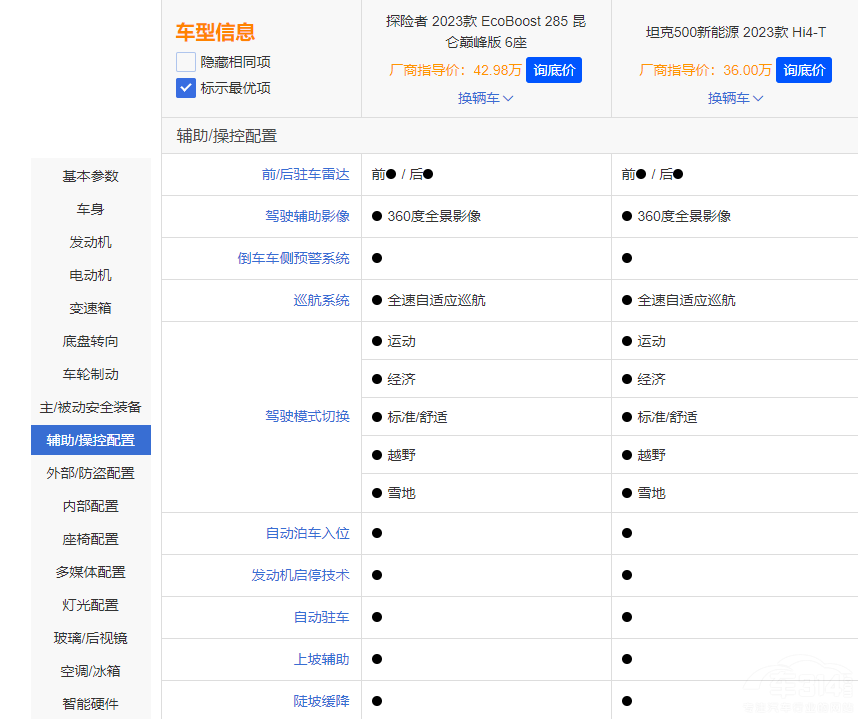Select 多媒体配置 in sidebar
Screen dimensions: 858x719
pos(90,572)
